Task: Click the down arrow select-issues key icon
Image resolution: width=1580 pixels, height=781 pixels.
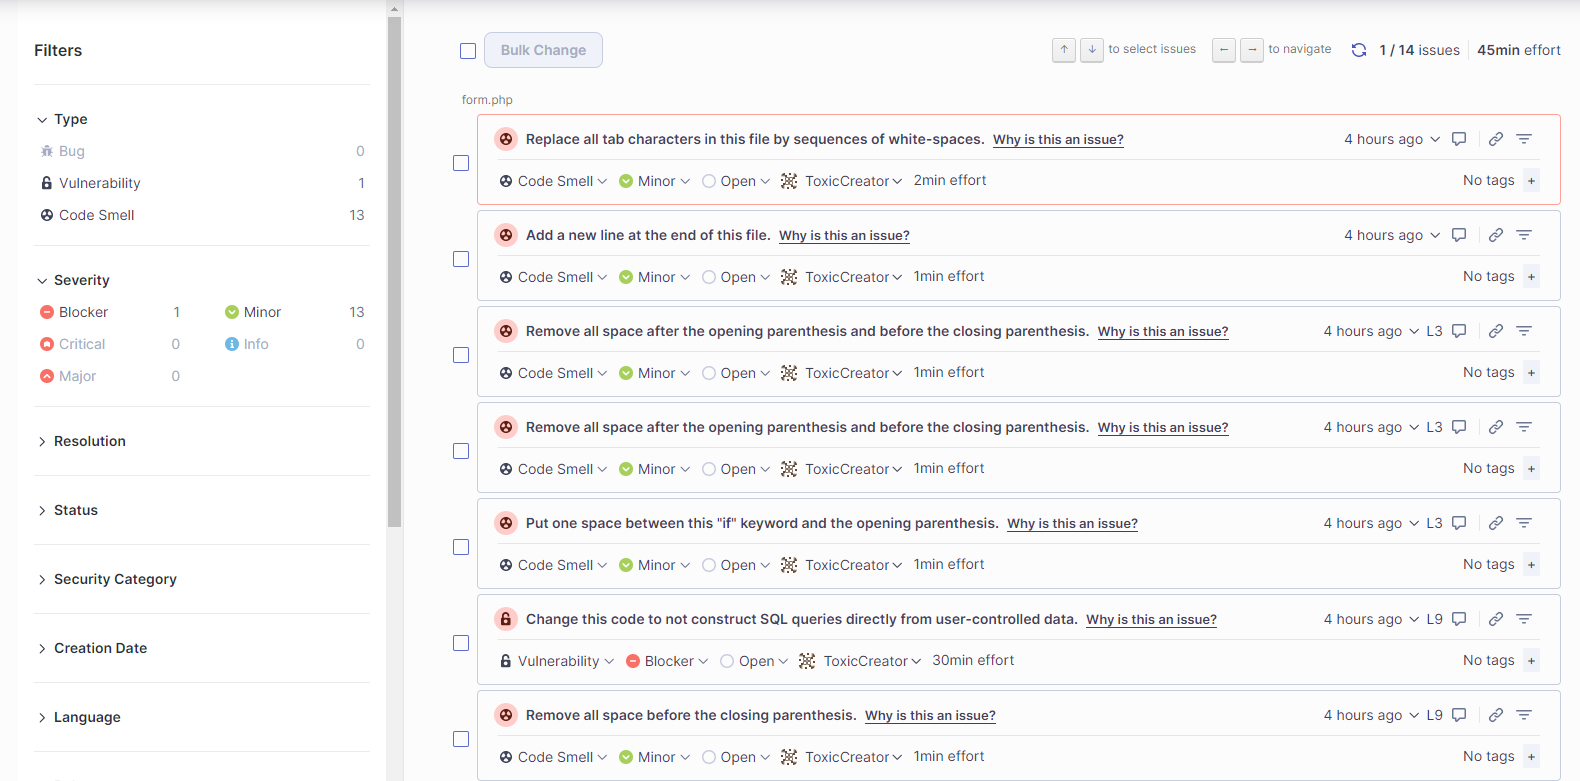Action: point(1092,49)
